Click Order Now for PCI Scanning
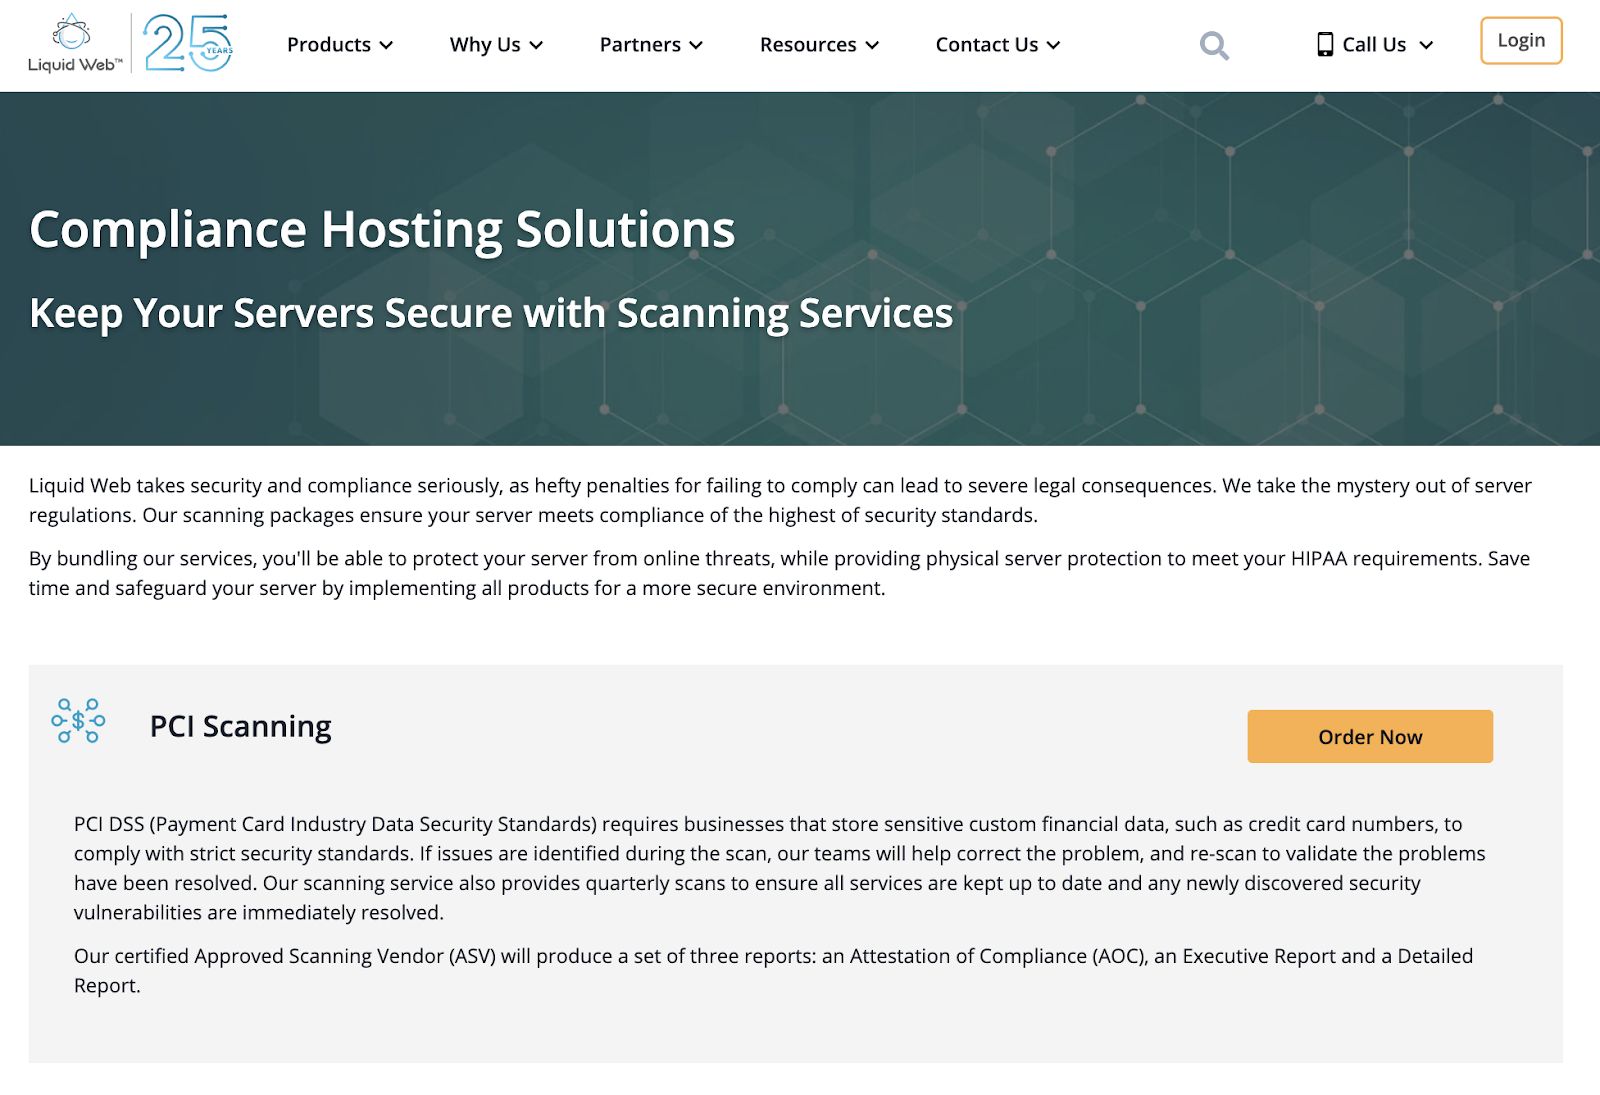 [1370, 737]
